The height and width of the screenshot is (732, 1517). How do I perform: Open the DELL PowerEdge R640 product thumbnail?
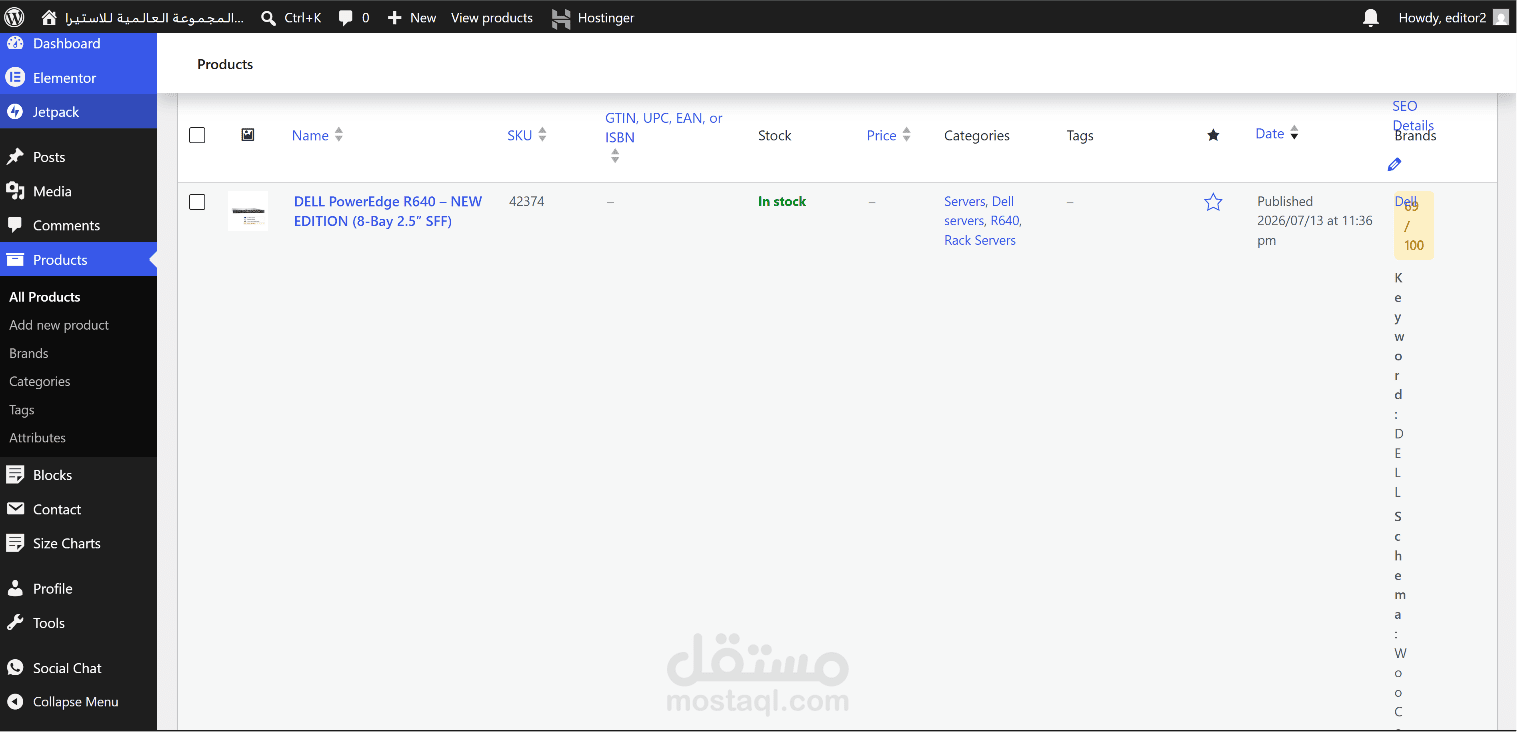coord(248,211)
